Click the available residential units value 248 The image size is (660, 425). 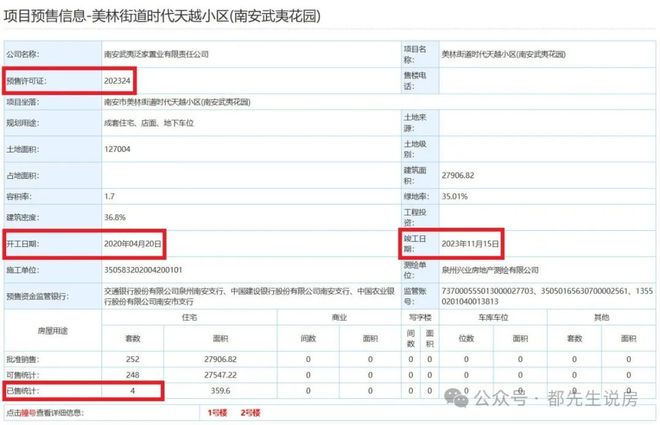point(133,375)
